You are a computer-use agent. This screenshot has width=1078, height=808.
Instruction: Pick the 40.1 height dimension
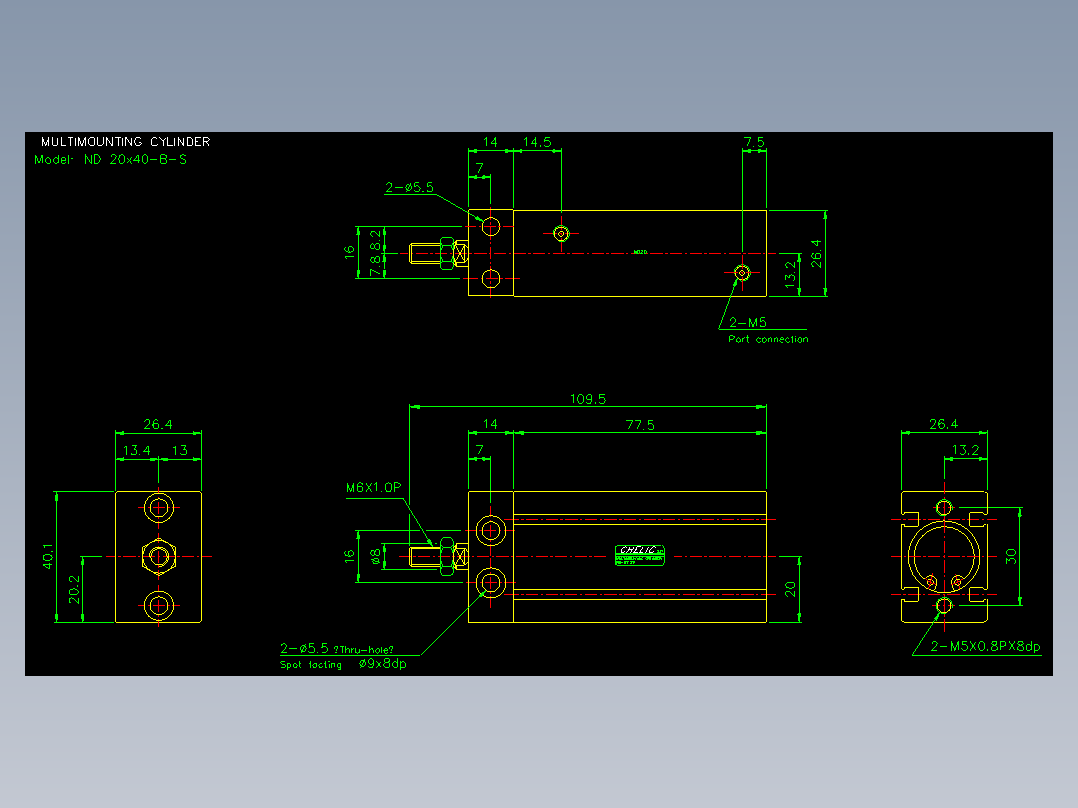(48, 556)
